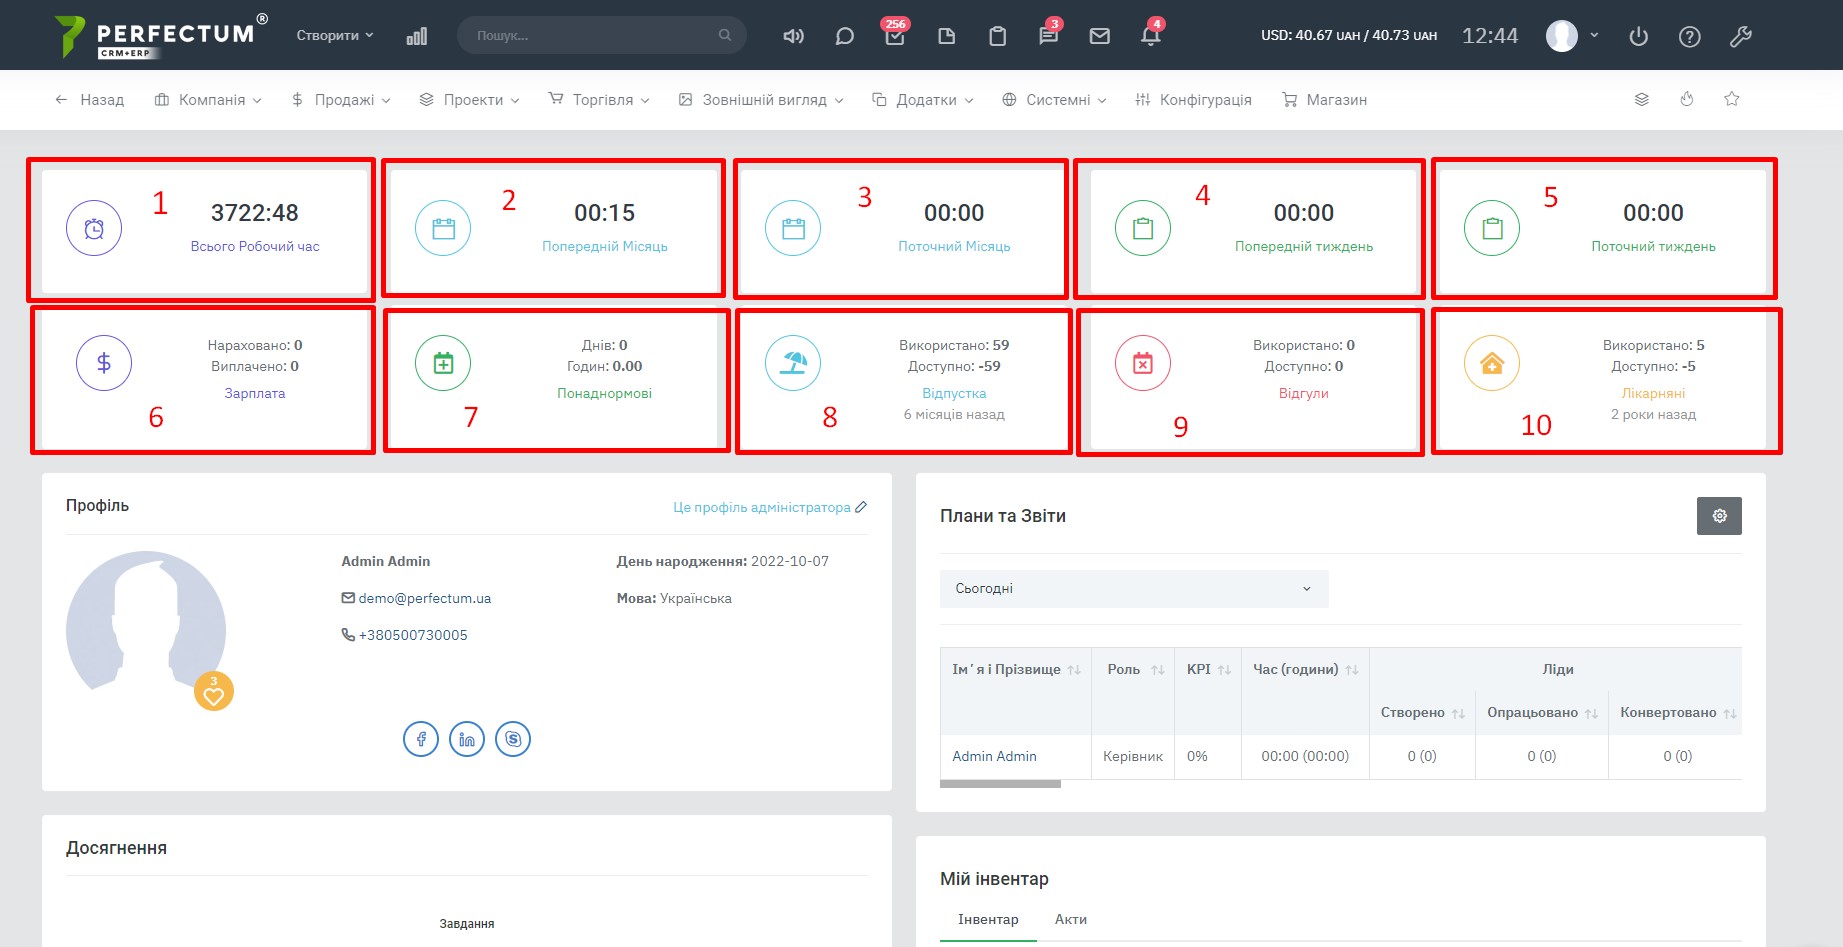Switch to the Акти tab
This screenshot has width=1843, height=947.
tap(1070, 919)
